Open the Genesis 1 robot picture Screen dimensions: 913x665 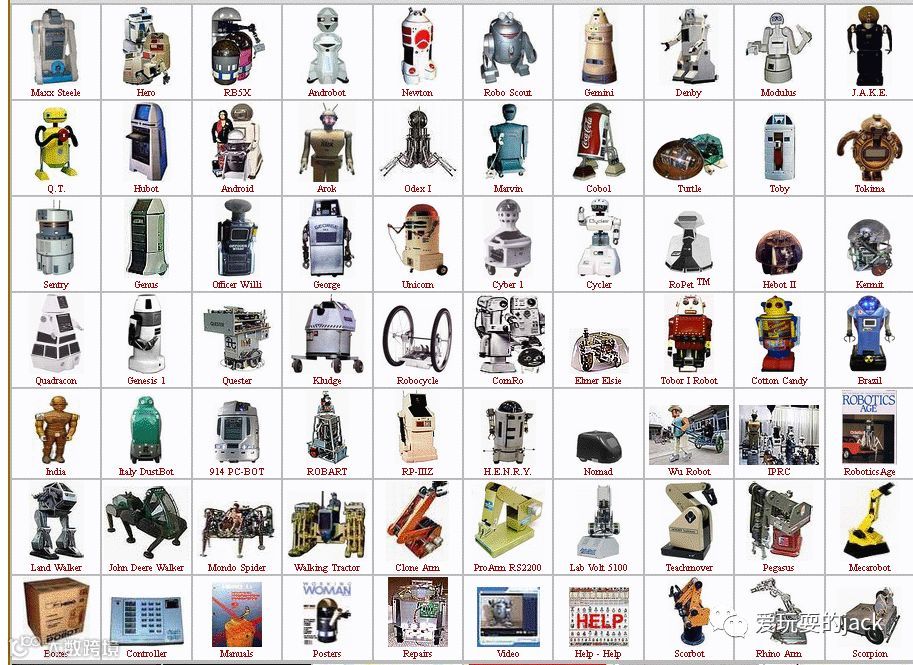tap(146, 334)
